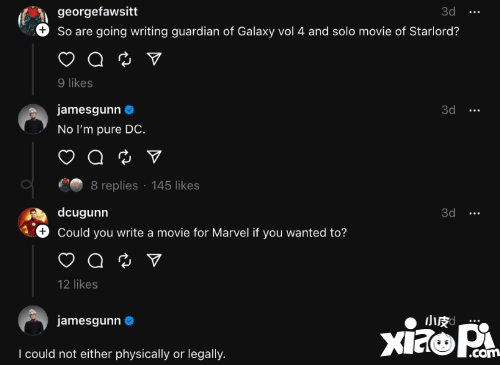Repost georgefawsitt's Guardians of the Galaxy comment
This screenshot has height=365, width=500.
125,60
